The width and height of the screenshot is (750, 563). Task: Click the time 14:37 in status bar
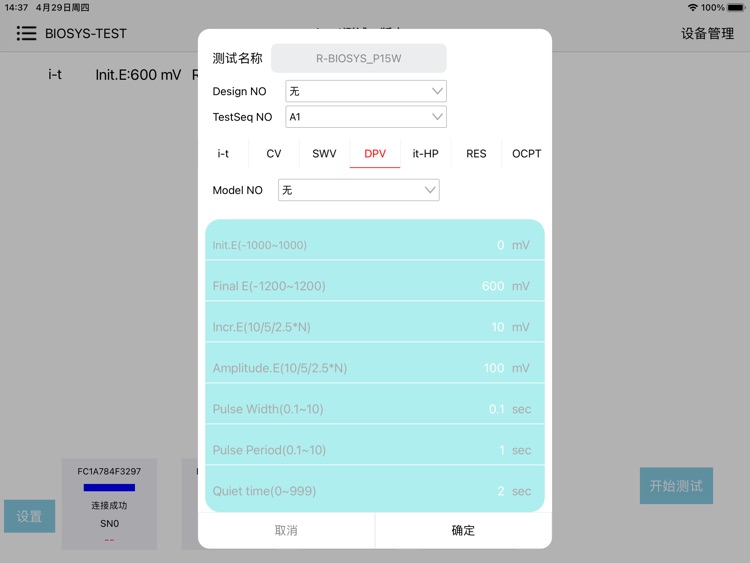(x=16, y=8)
